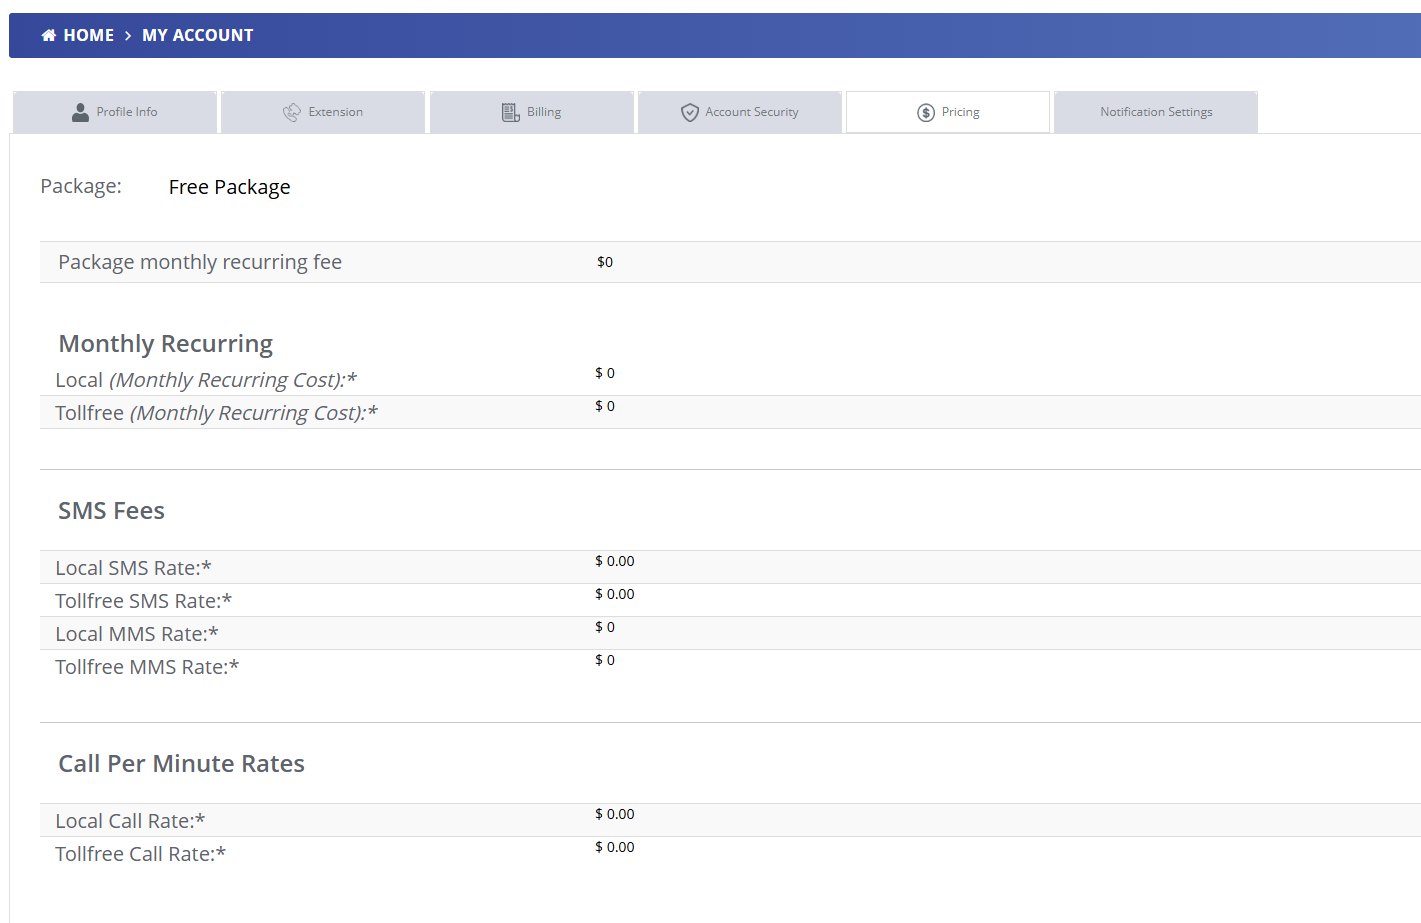The width and height of the screenshot is (1421, 923).
Task: Click the Local SMS Rate value field
Action: 614,561
